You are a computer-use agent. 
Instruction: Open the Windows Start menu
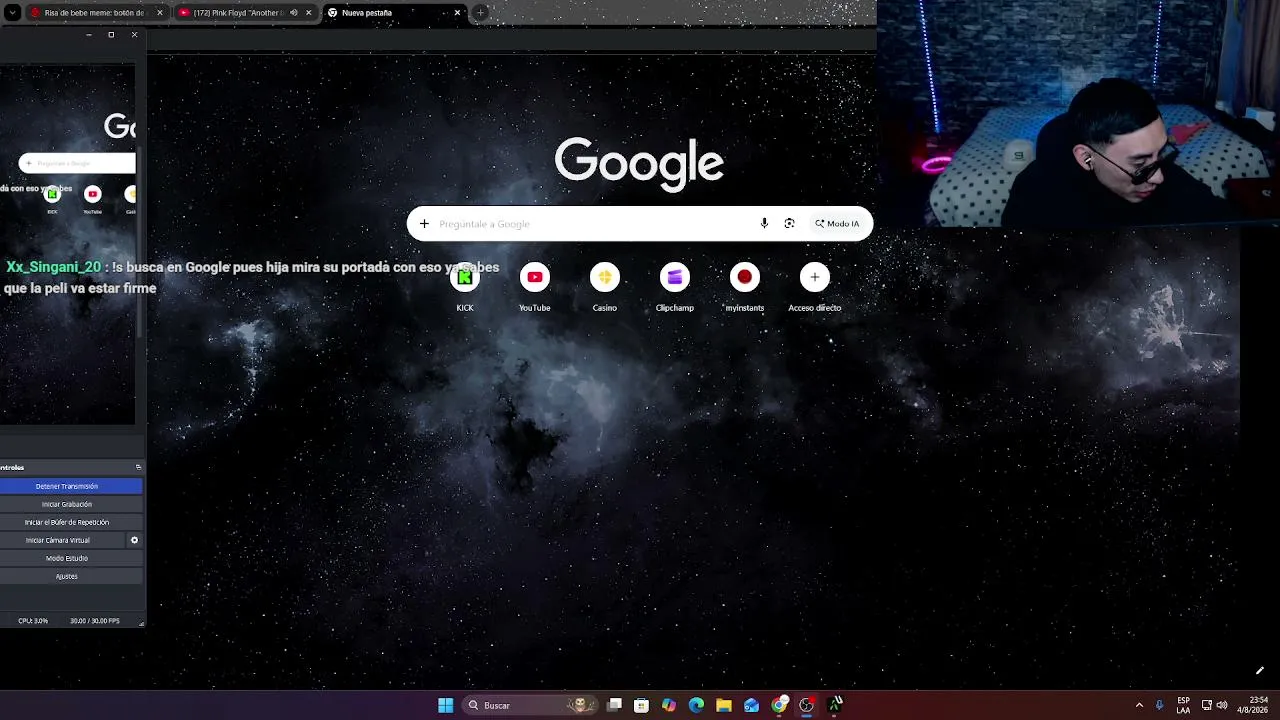[445, 705]
